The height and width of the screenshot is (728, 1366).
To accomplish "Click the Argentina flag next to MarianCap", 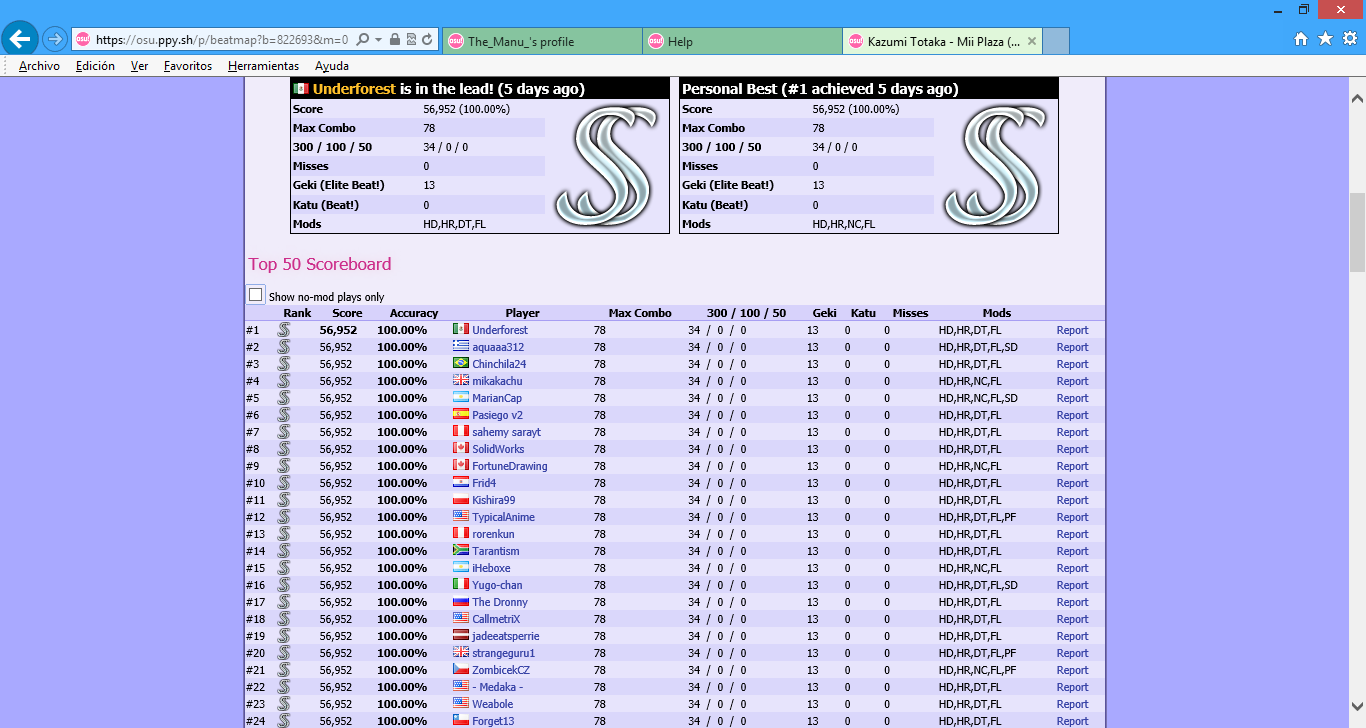I will pos(461,397).
